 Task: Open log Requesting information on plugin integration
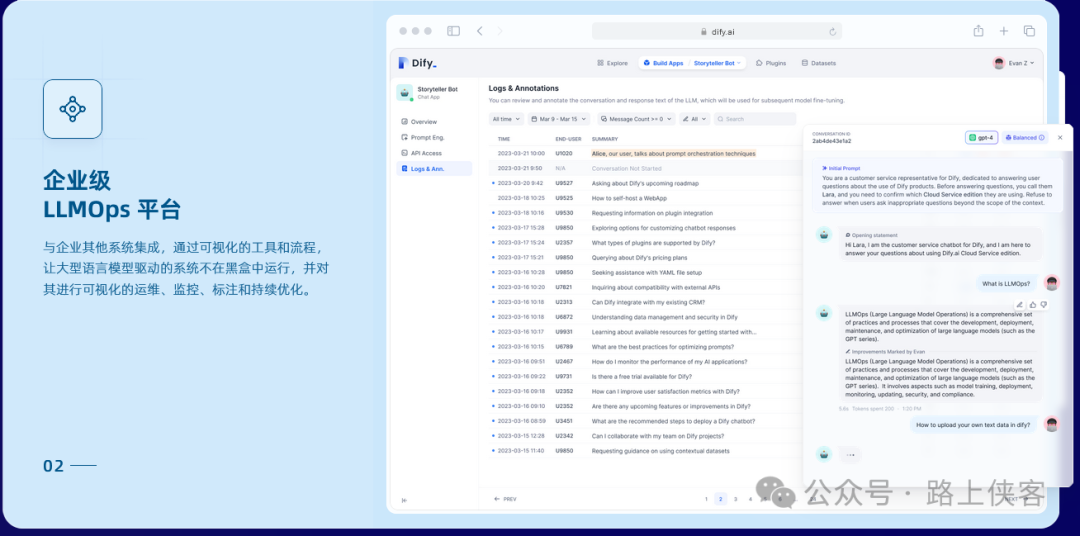tap(645, 213)
